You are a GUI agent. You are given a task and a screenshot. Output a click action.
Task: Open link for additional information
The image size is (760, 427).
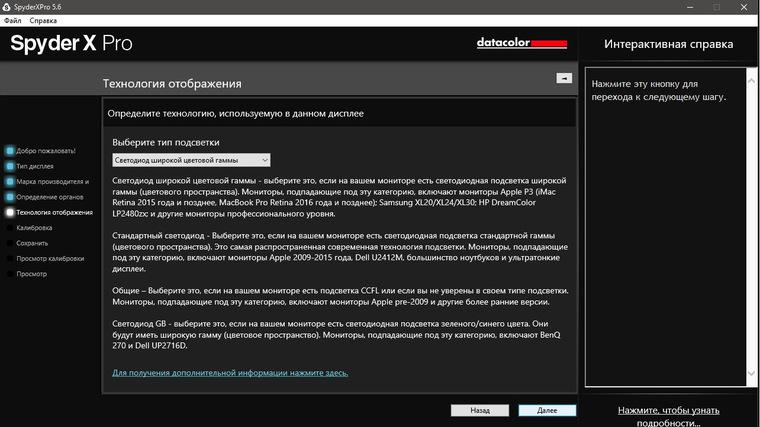coord(230,373)
